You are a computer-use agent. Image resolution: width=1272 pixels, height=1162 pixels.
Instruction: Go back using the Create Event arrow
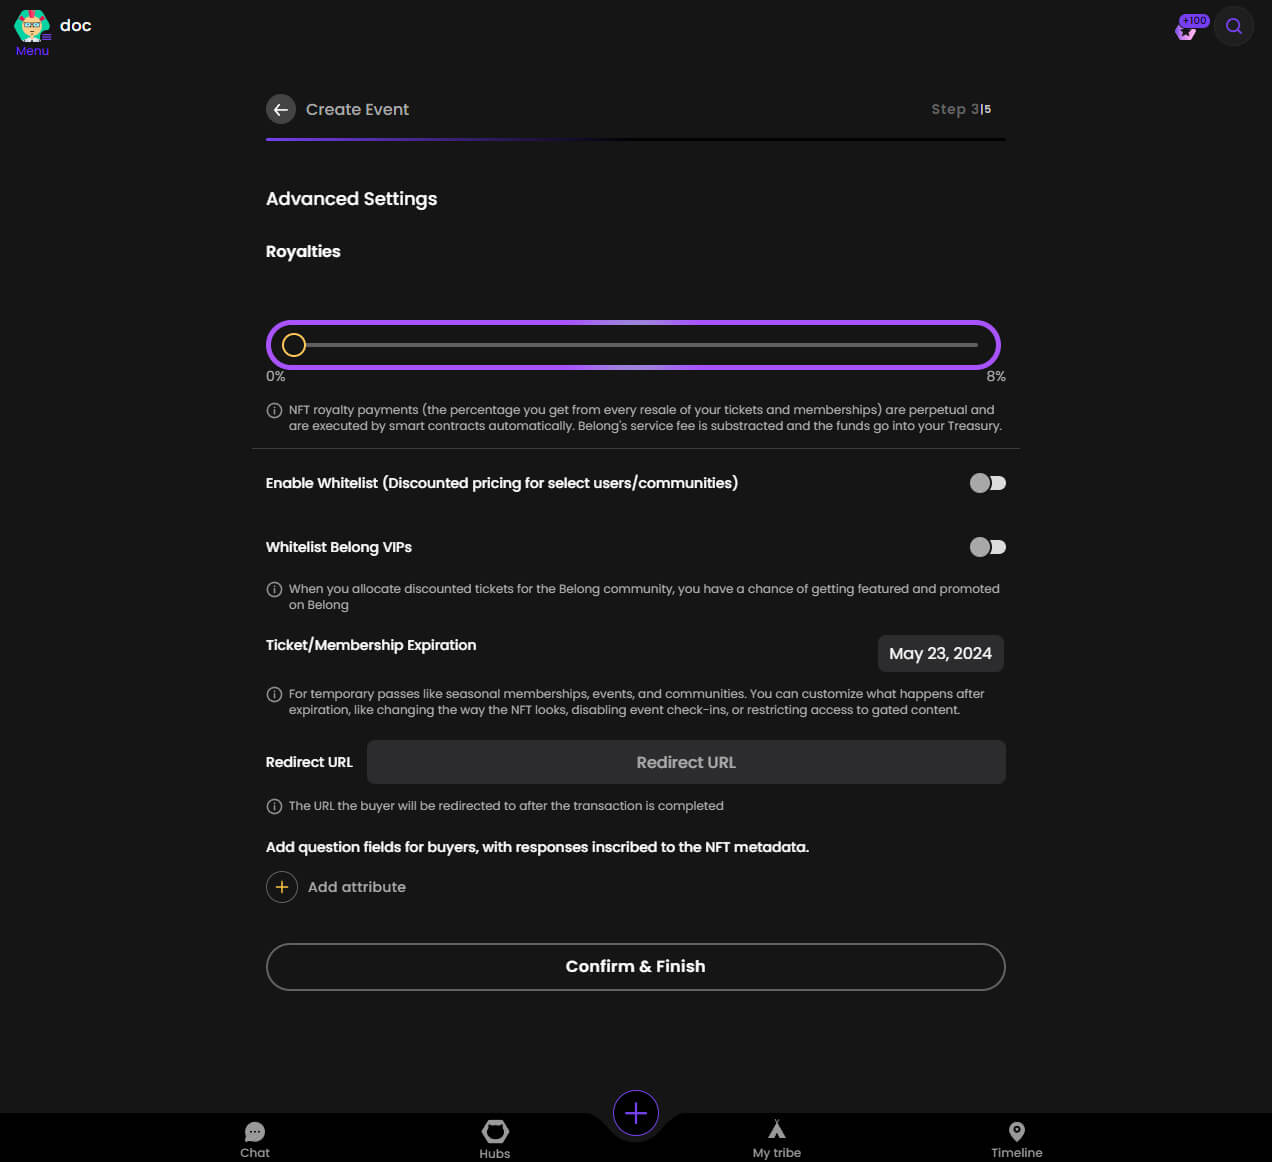coord(281,109)
